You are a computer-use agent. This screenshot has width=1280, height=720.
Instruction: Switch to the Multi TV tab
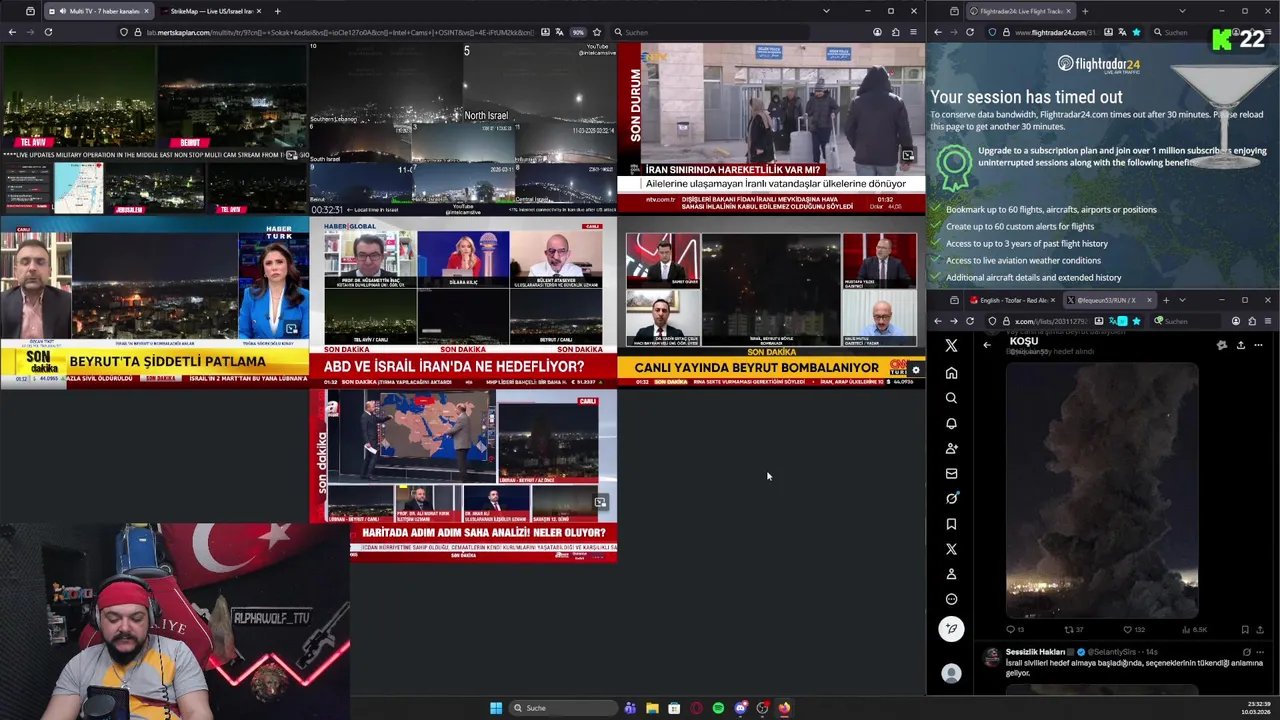(98, 11)
